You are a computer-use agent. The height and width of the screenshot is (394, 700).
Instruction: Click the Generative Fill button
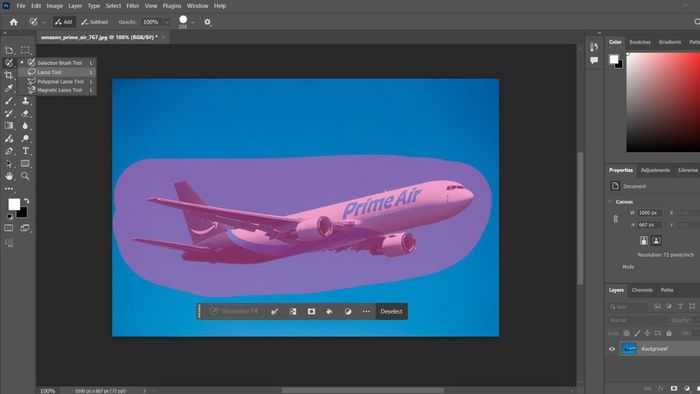234,311
